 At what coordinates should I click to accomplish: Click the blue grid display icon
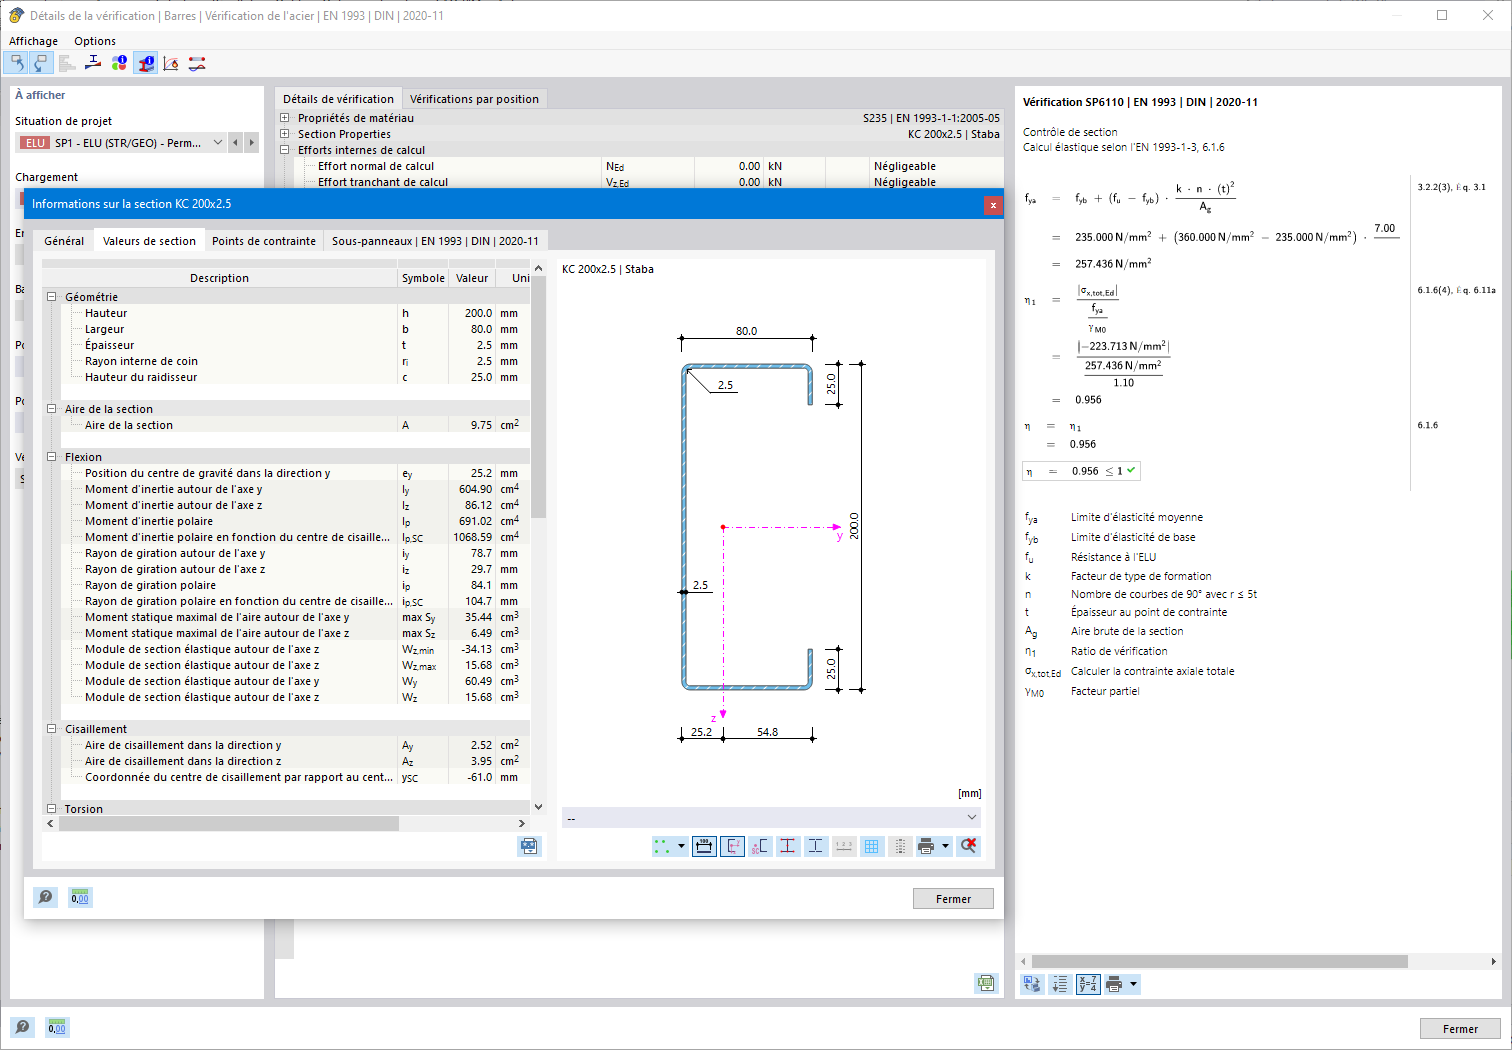pyautogui.click(x=872, y=846)
